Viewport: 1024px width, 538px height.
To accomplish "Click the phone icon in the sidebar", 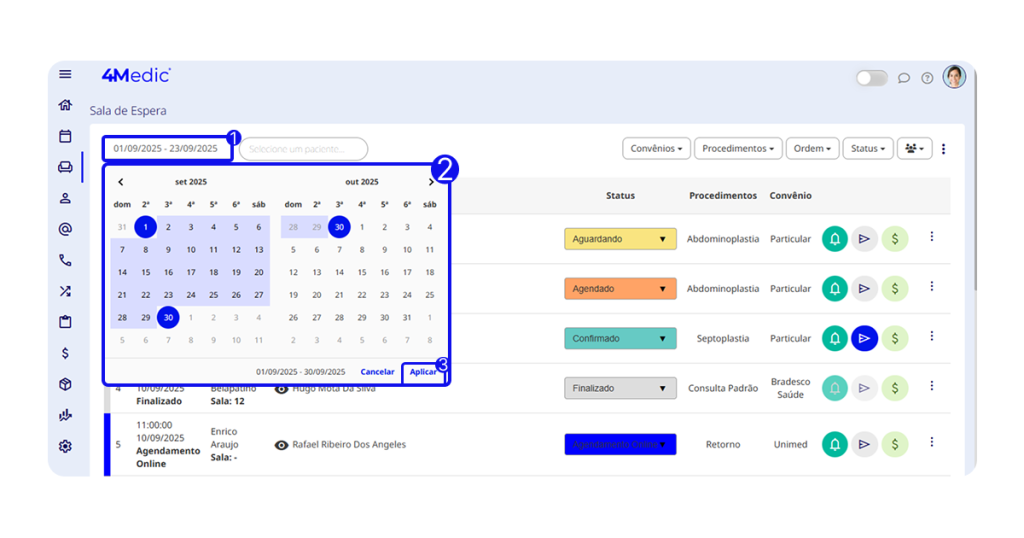I will click(65, 260).
